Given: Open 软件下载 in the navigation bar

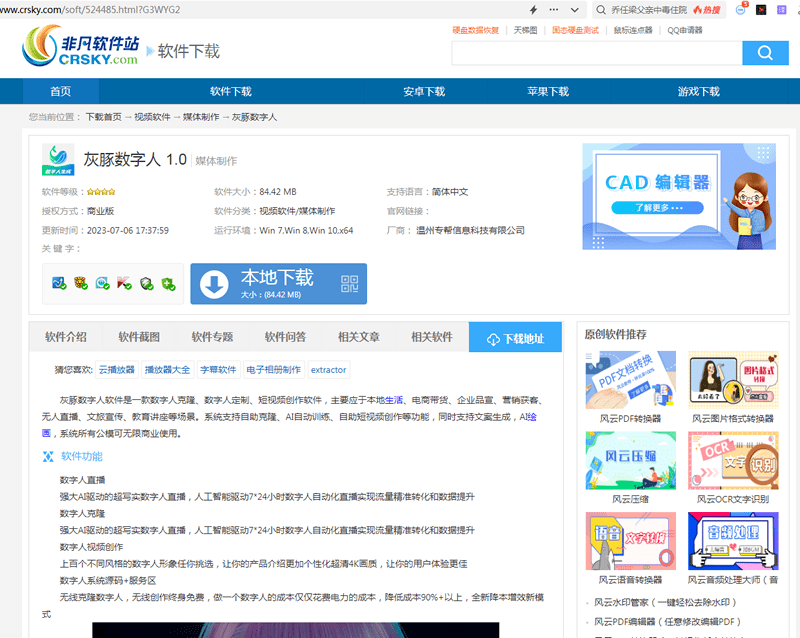Looking at the screenshot, I should coord(231,91).
